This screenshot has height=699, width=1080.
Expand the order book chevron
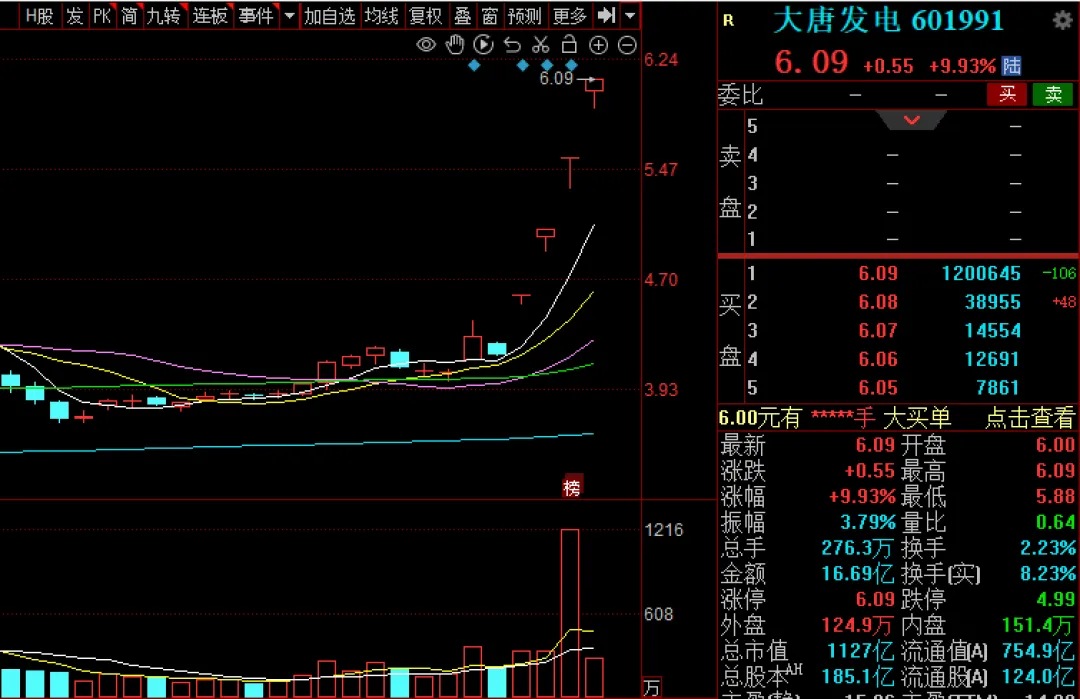[x=911, y=120]
